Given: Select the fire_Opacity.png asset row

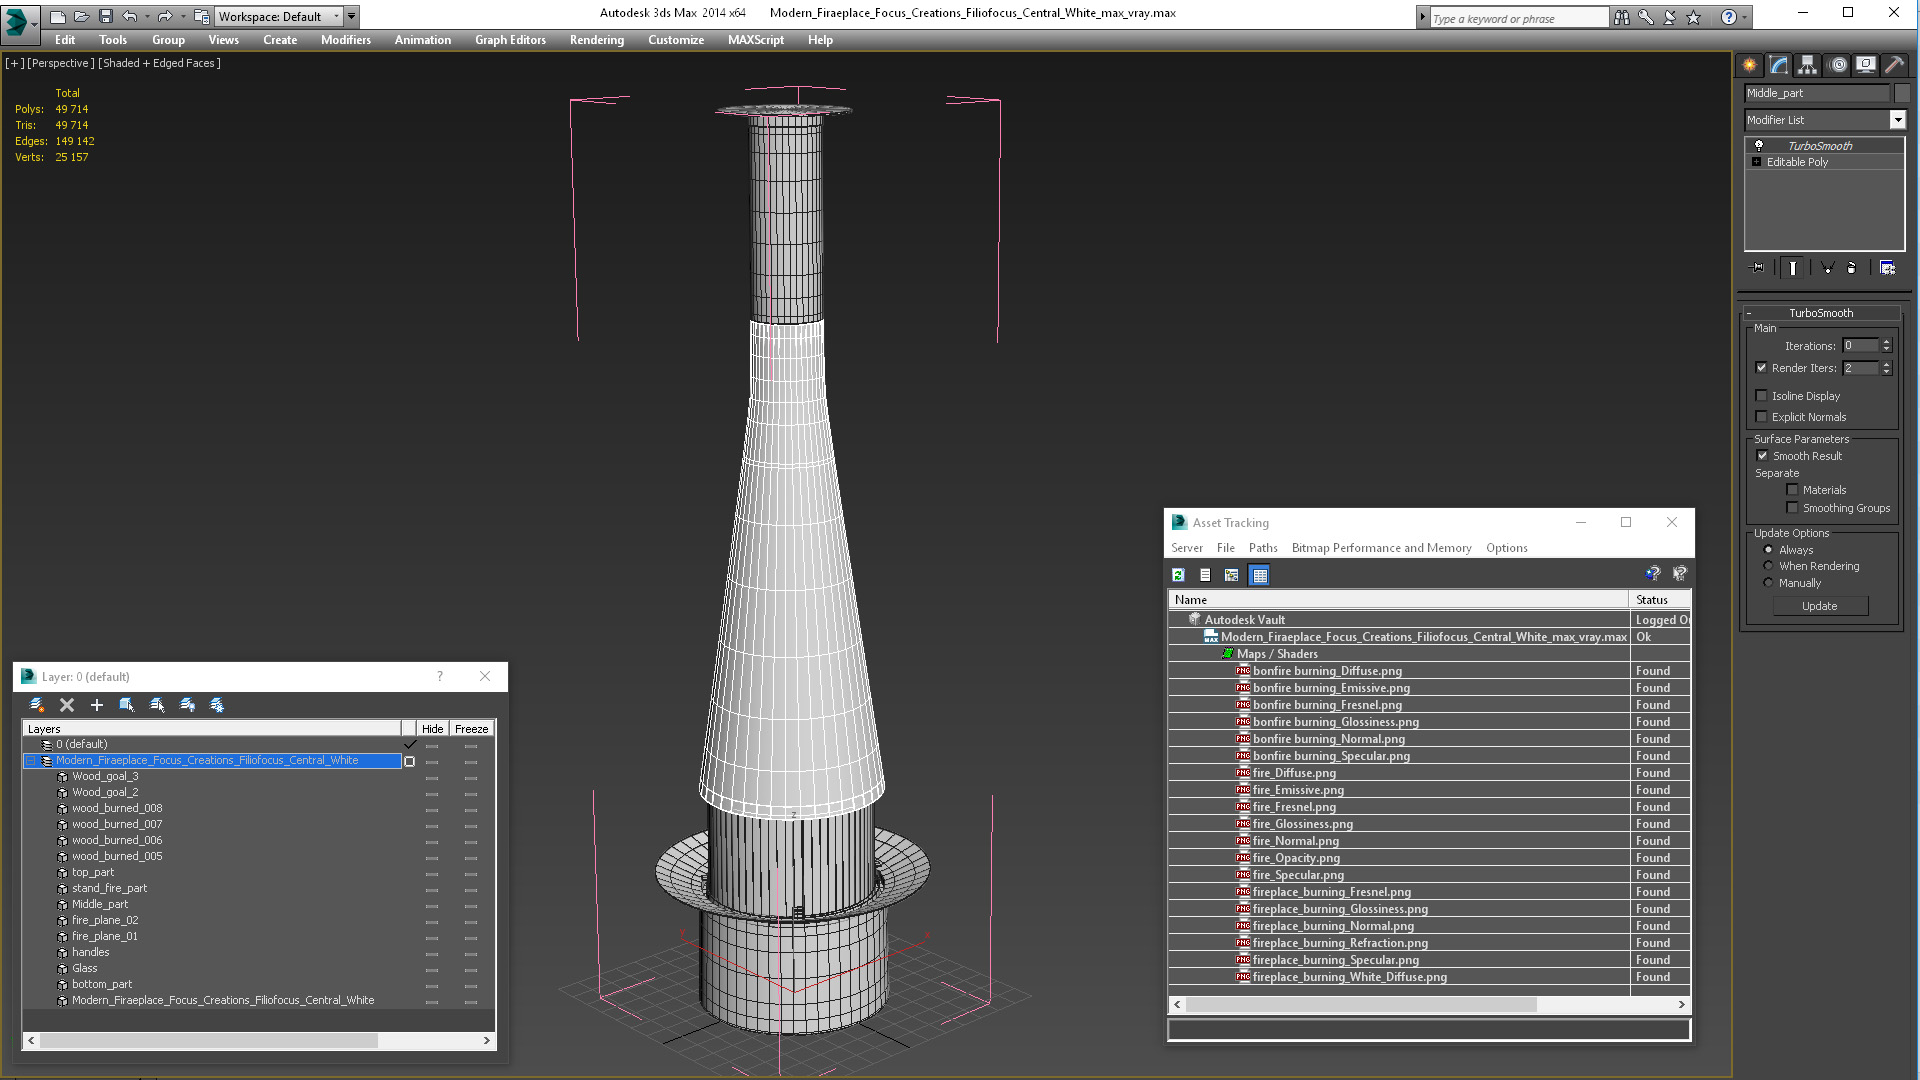Looking at the screenshot, I should pos(1296,858).
